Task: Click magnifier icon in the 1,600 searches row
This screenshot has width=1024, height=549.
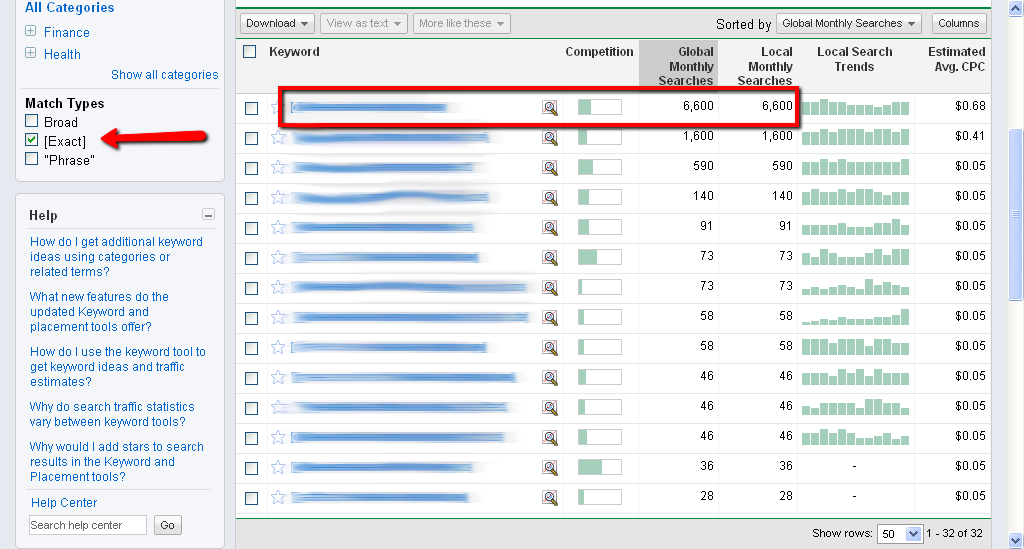Action: pyautogui.click(x=550, y=138)
